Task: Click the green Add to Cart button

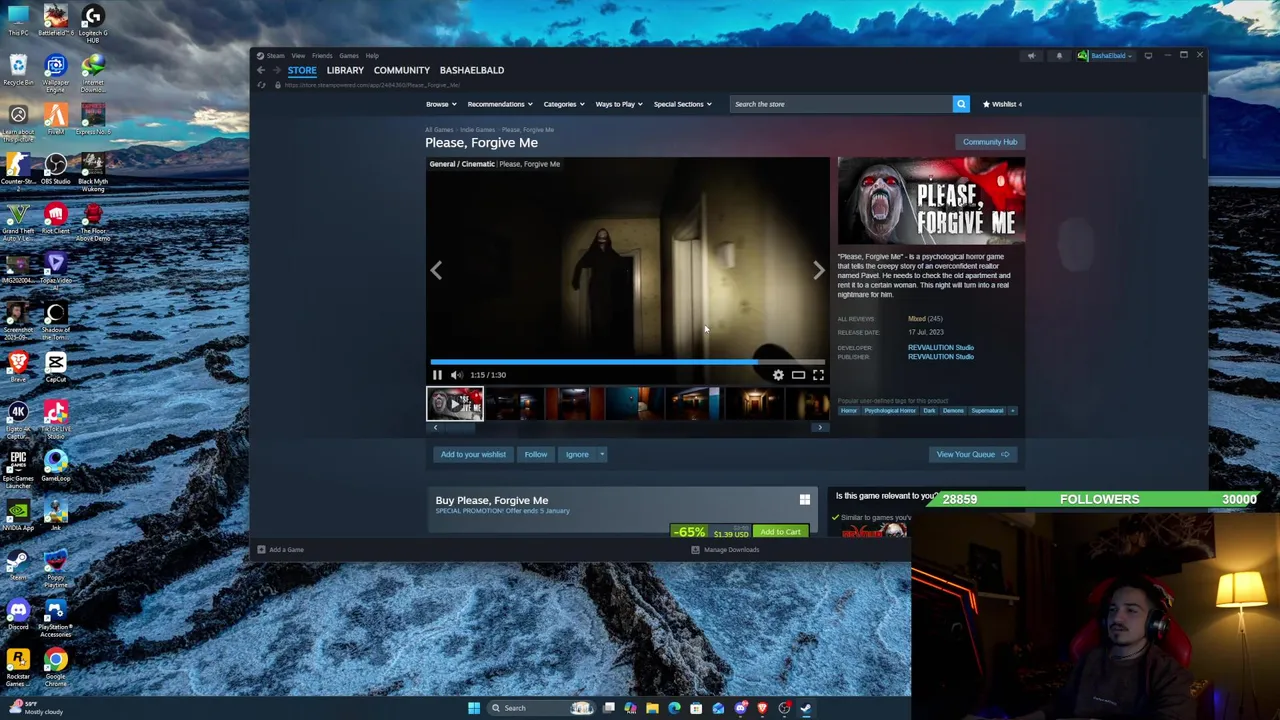Action: (x=780, y=532)
